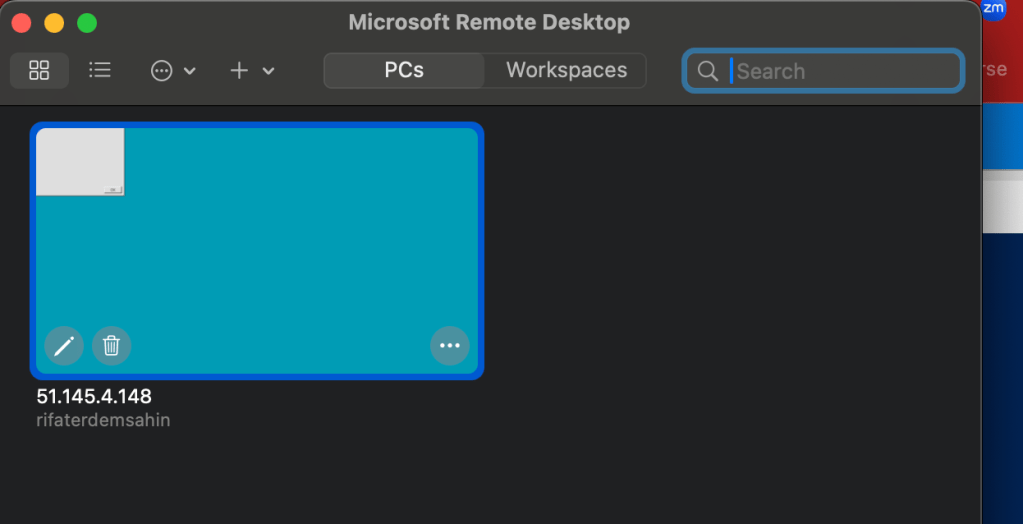Viewport: 1023px width, 524px height.
Task: Open more options on the PC thumbnail
Action: (450, 345)
